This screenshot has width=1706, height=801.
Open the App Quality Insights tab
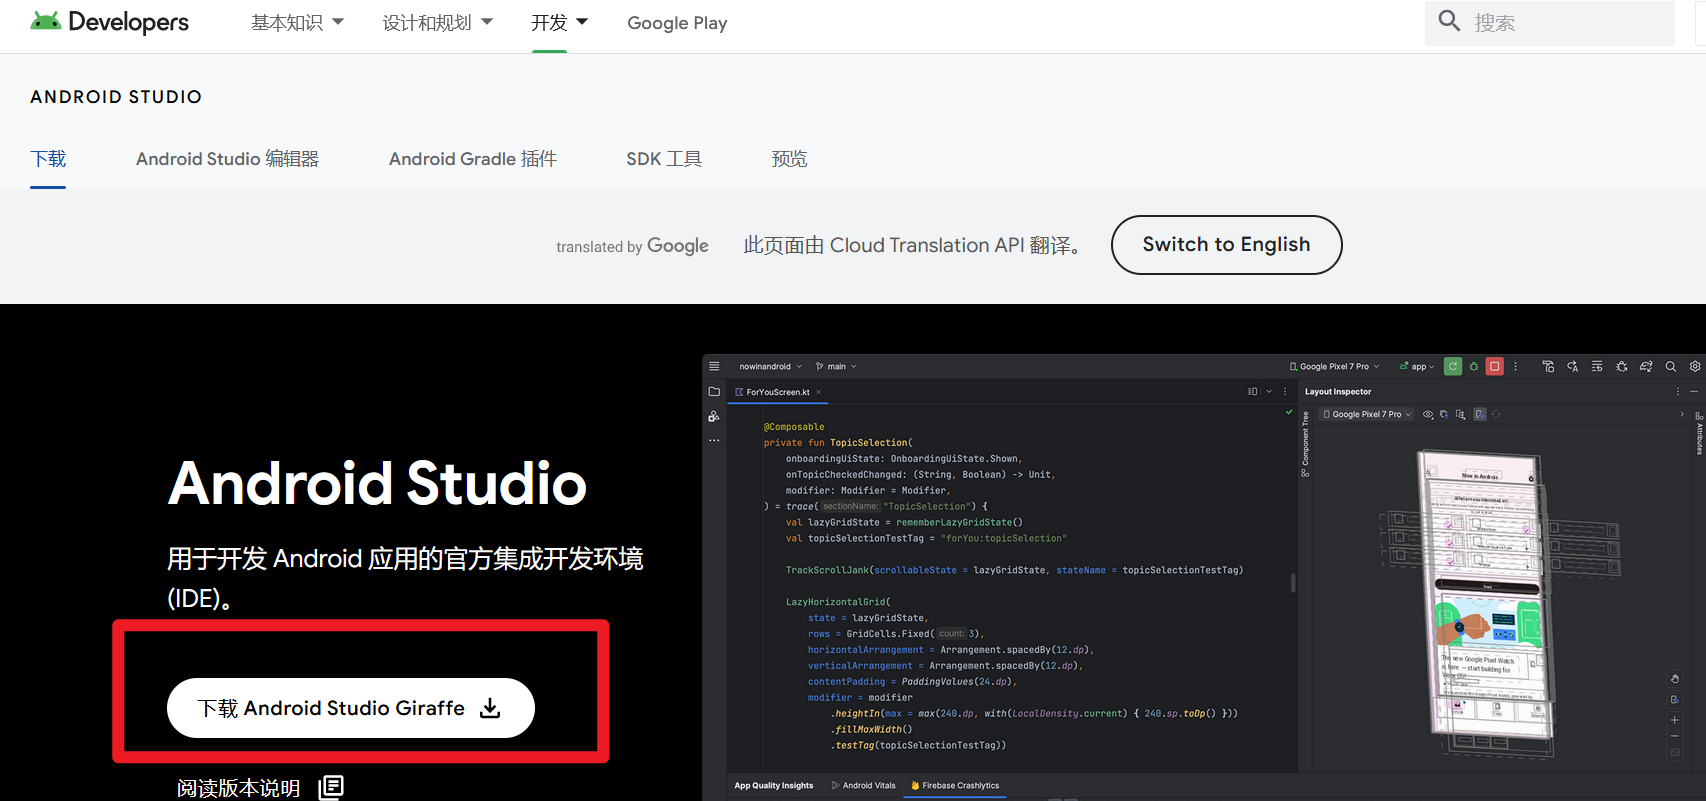[774, 786]
